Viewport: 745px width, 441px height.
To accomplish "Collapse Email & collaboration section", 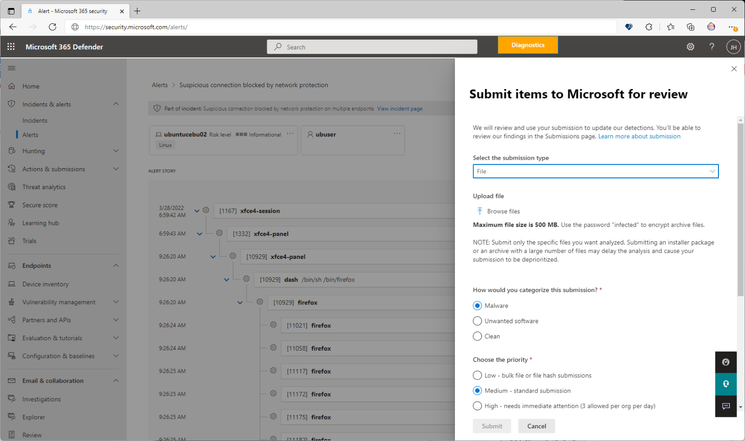I will [x=116, y=381].
